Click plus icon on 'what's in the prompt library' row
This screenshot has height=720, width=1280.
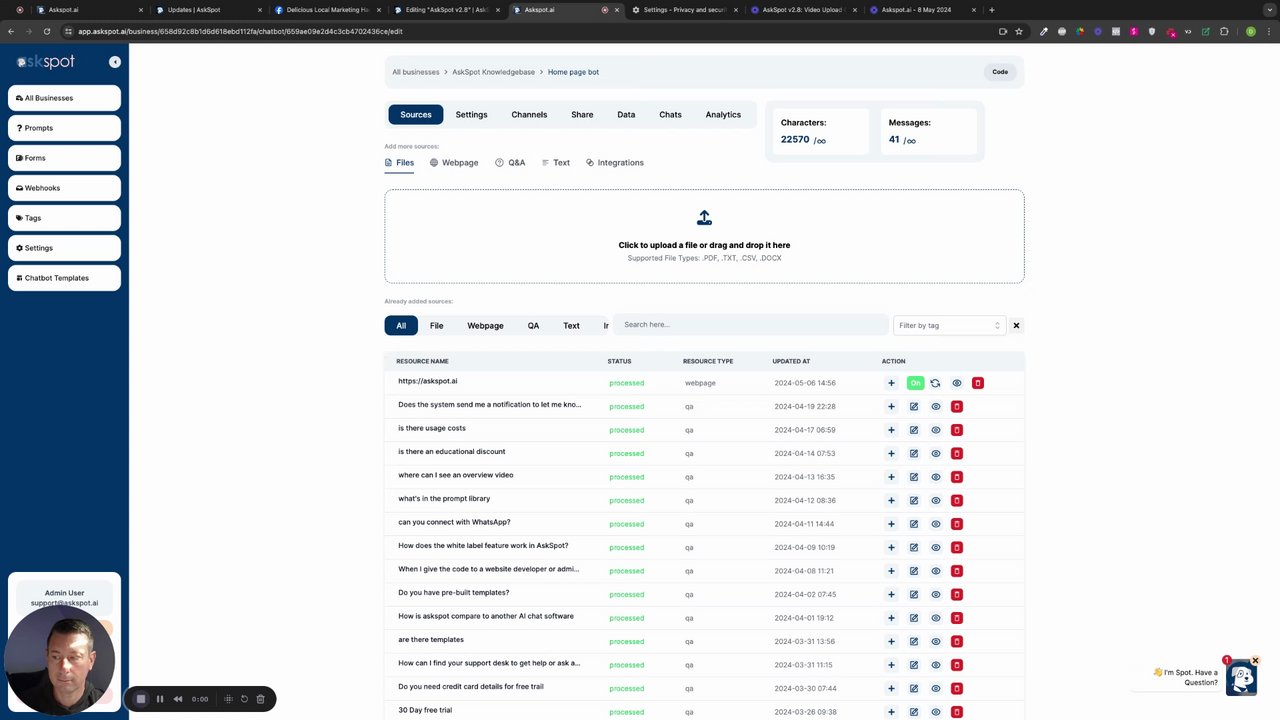[891, 500]
